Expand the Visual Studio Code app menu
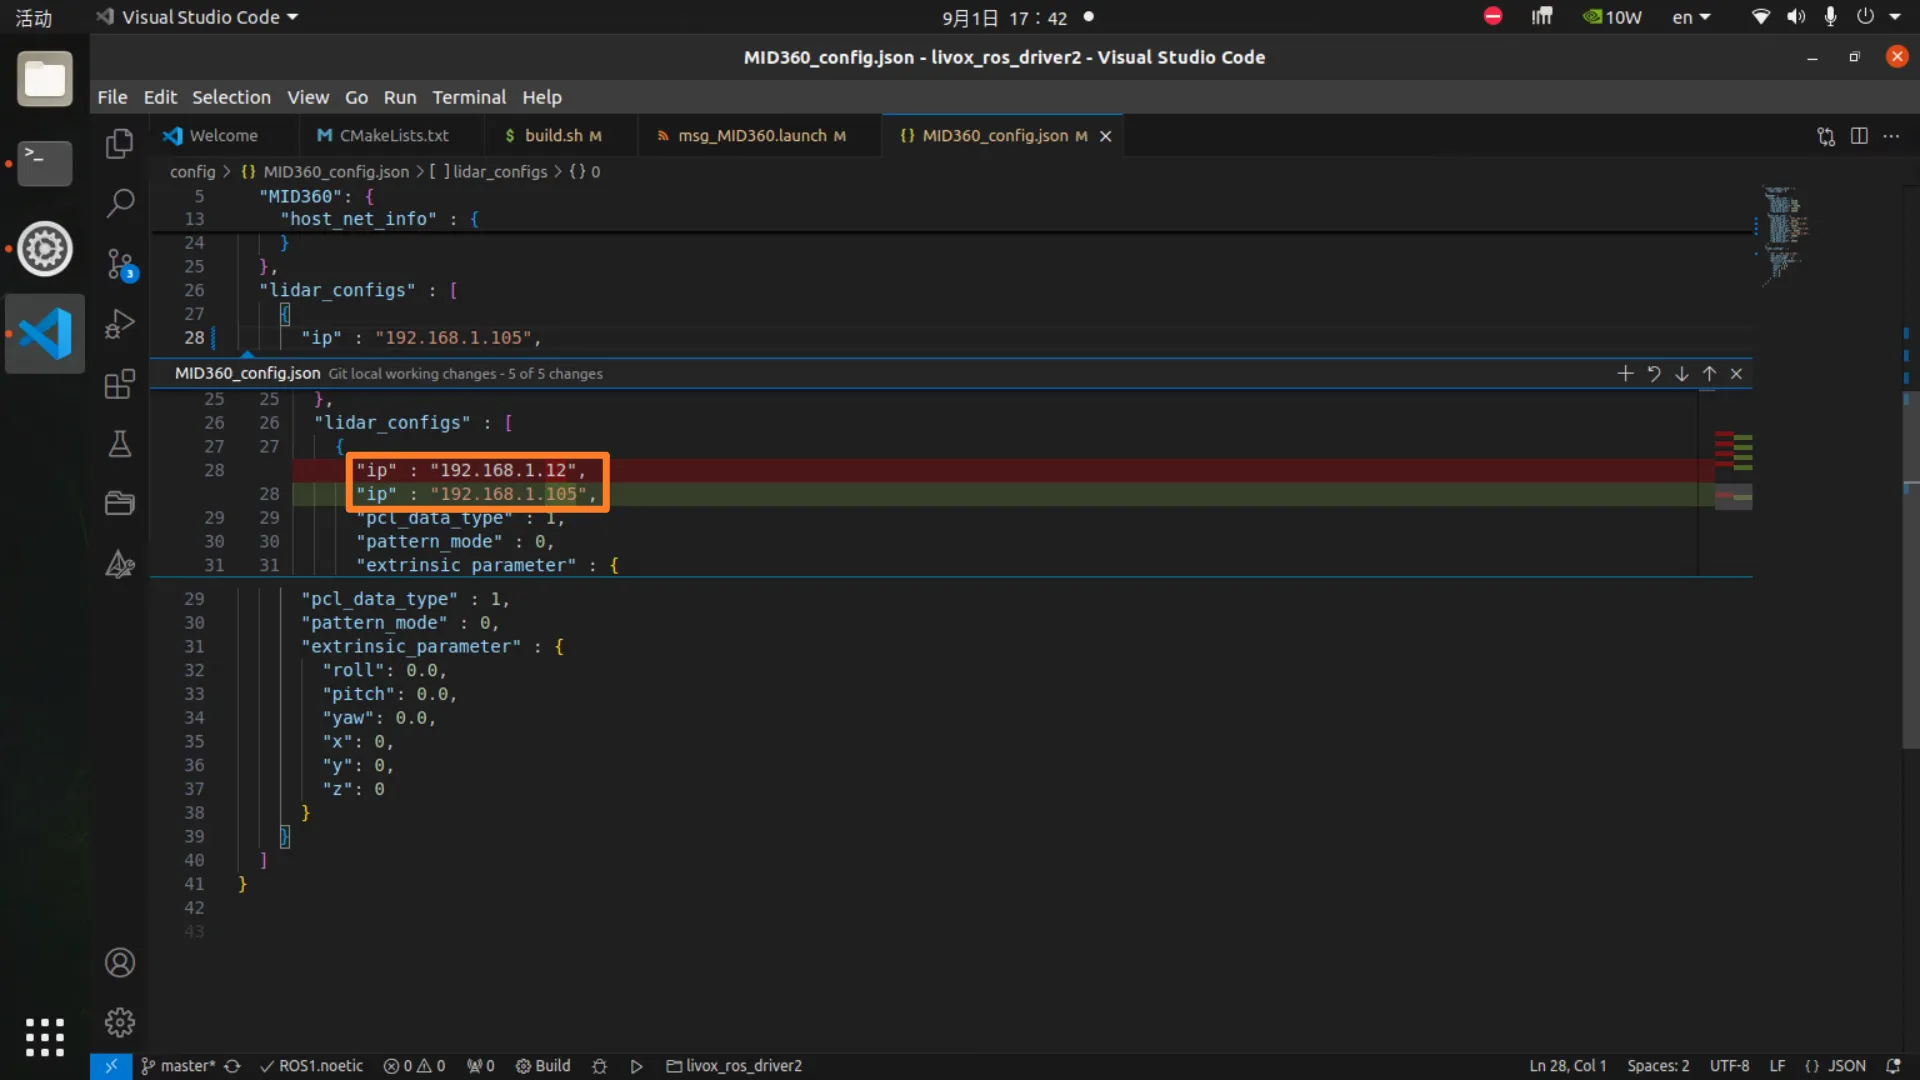1920x1080 pixels. (197, 17)
